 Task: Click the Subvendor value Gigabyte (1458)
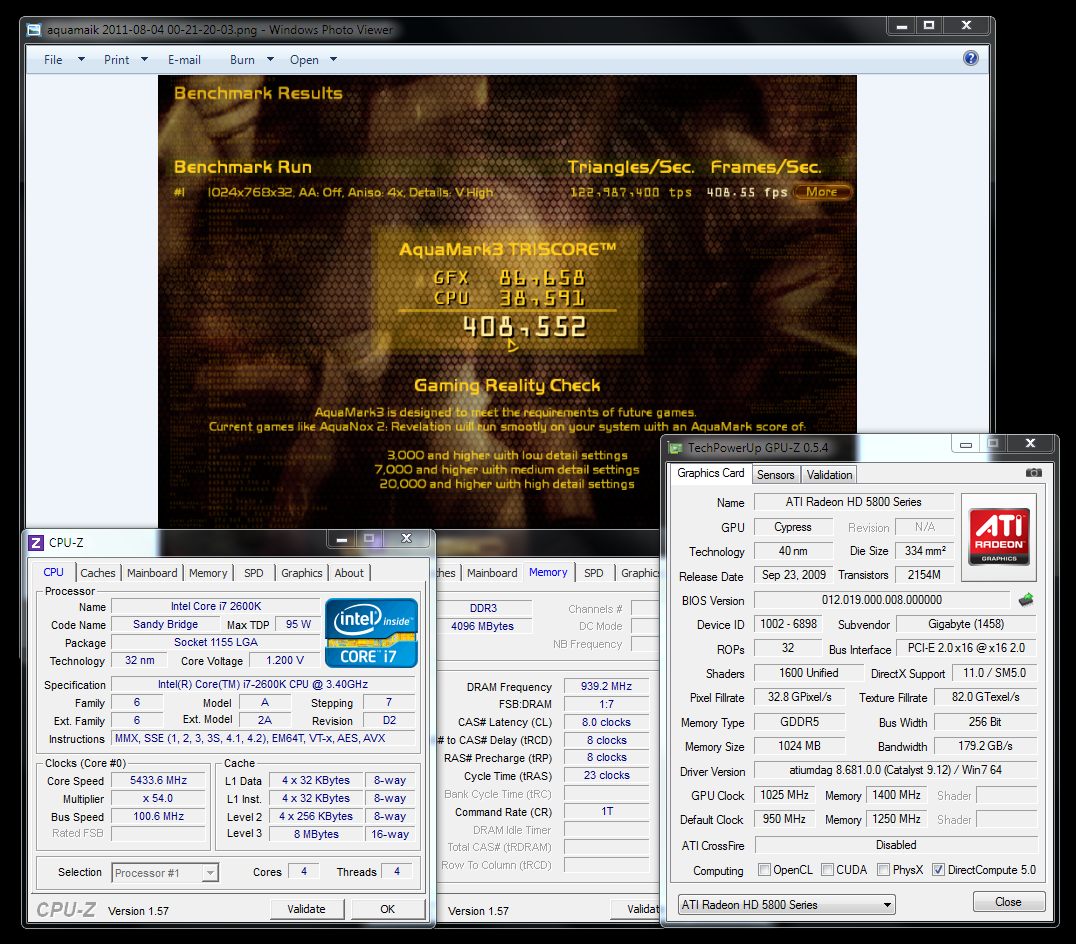tap(966, 624)
